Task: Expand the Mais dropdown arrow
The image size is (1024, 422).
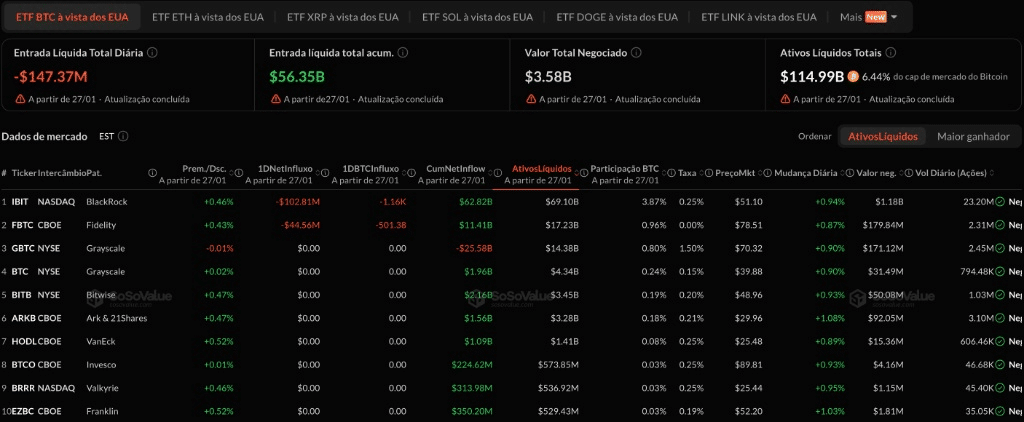Action: (x=894, y=18)
